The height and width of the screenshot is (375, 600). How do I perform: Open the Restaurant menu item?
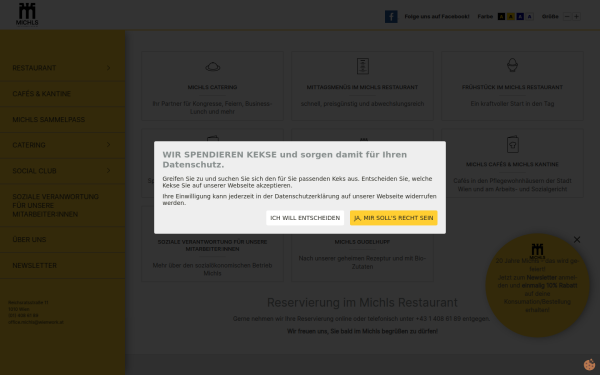tap(34, 68)
